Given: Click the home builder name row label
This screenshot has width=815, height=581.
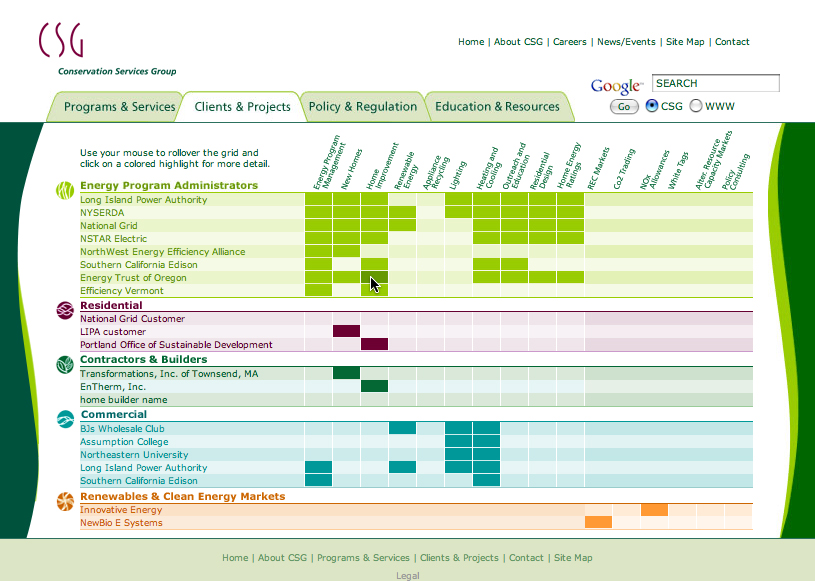Looking at the screenshot, I should pyautogui.click(x=123, y=400).
